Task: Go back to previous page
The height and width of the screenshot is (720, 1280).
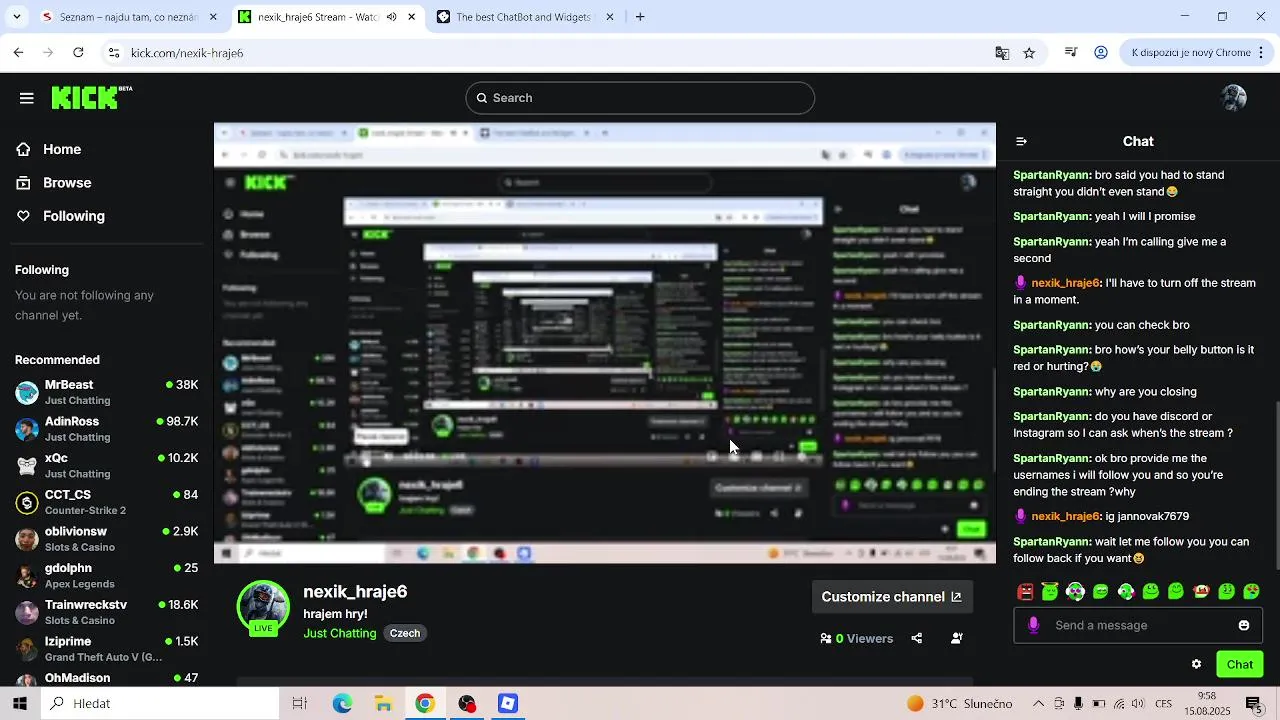Action: point(19,53)
